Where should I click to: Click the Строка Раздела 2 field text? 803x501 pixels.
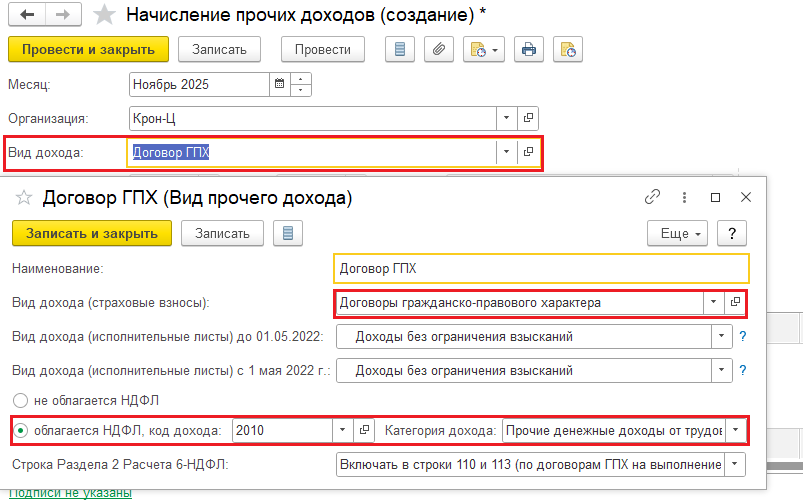click(530, 465)
